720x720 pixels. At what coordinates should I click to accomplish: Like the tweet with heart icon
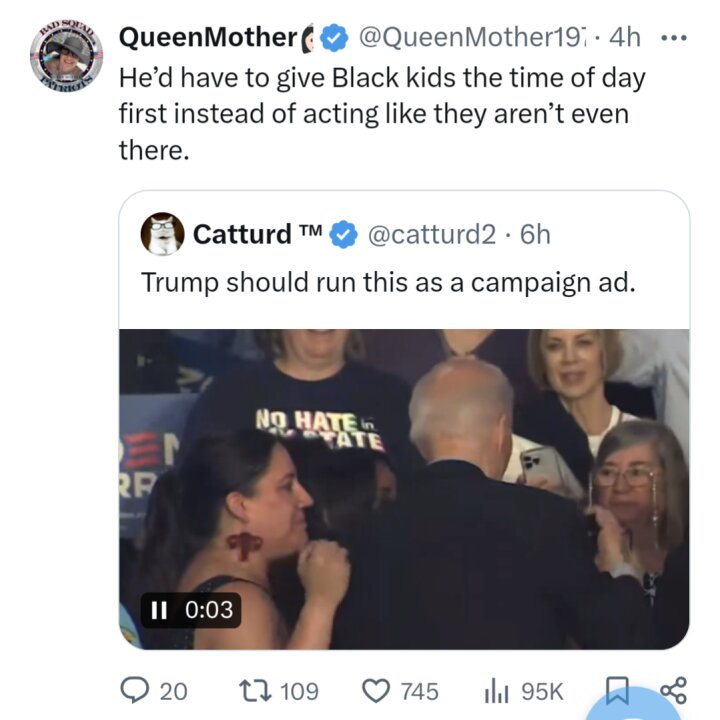[376, 691]
